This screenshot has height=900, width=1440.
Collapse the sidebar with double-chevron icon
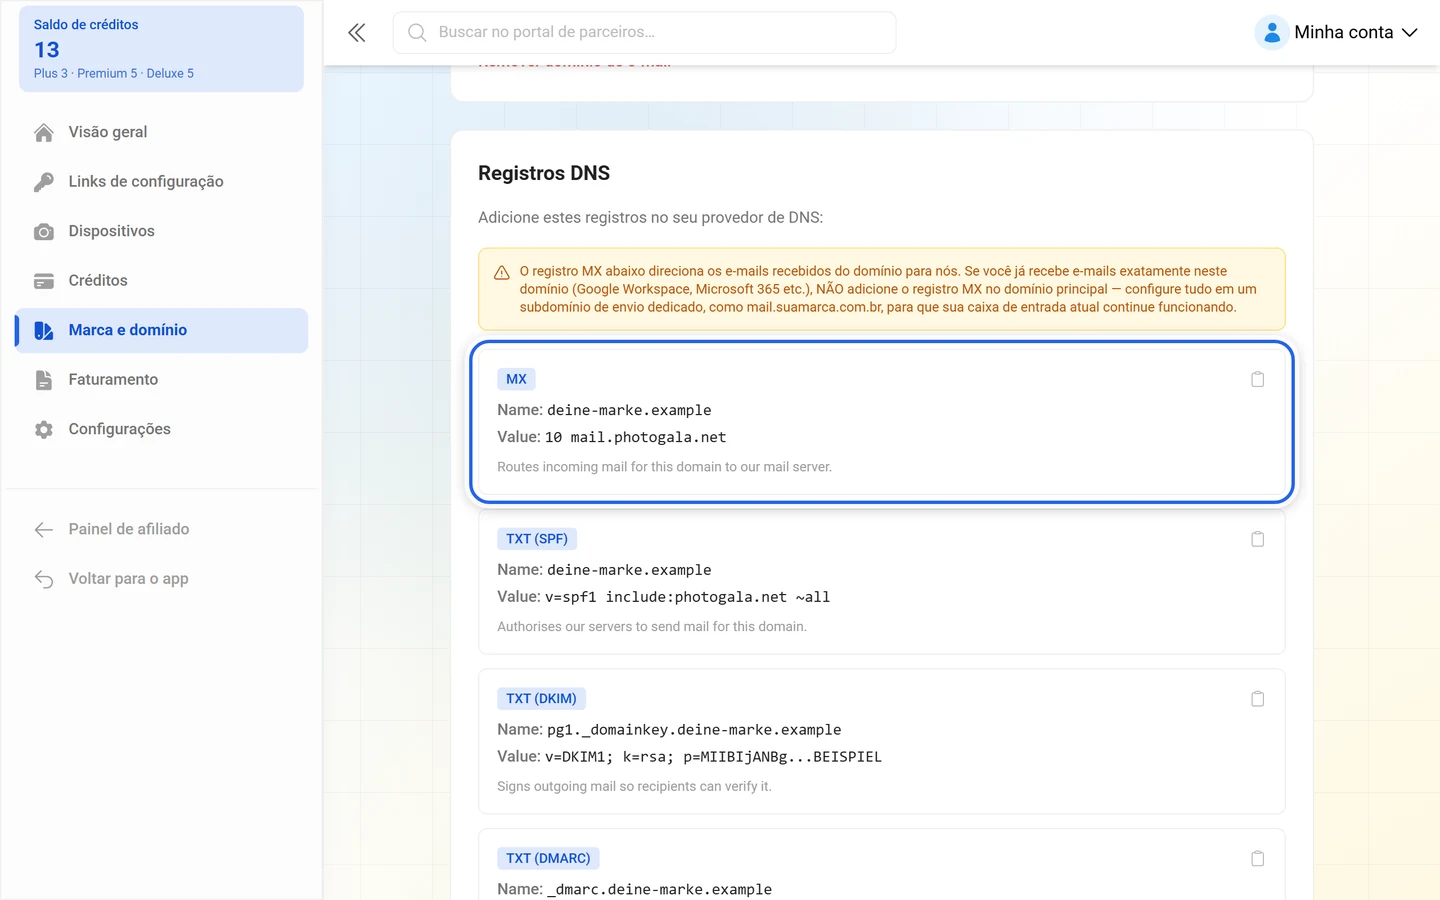click(x=357, y=33)
